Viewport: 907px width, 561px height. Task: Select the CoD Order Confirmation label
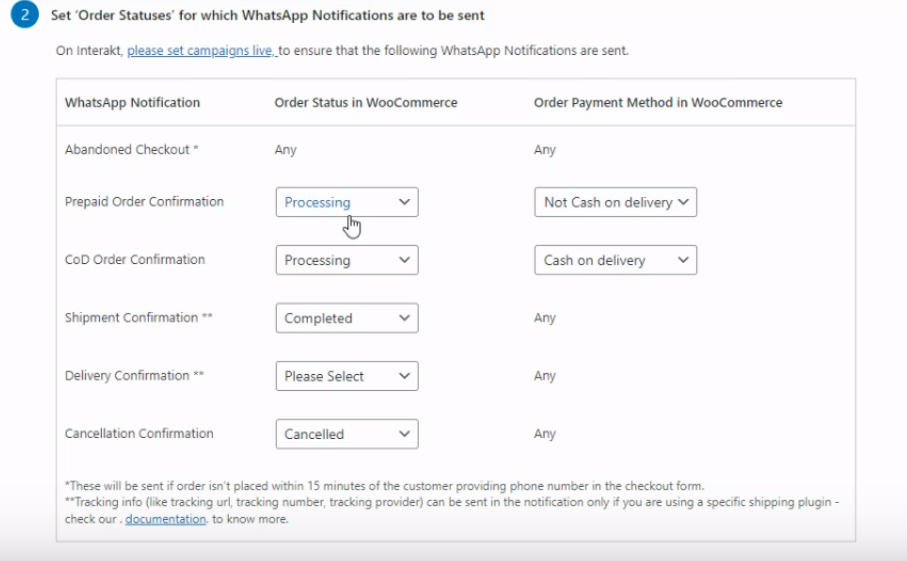click(135, 260)
